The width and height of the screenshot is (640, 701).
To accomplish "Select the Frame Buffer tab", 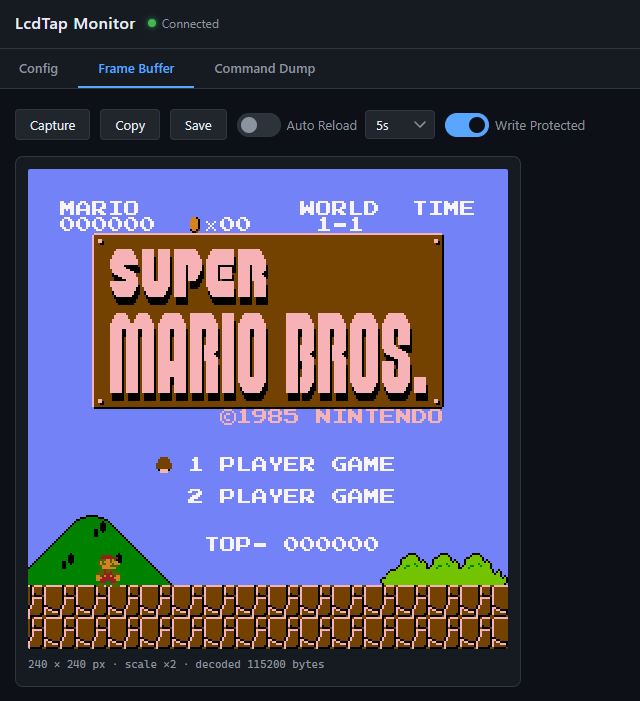I will coord(136,68).
